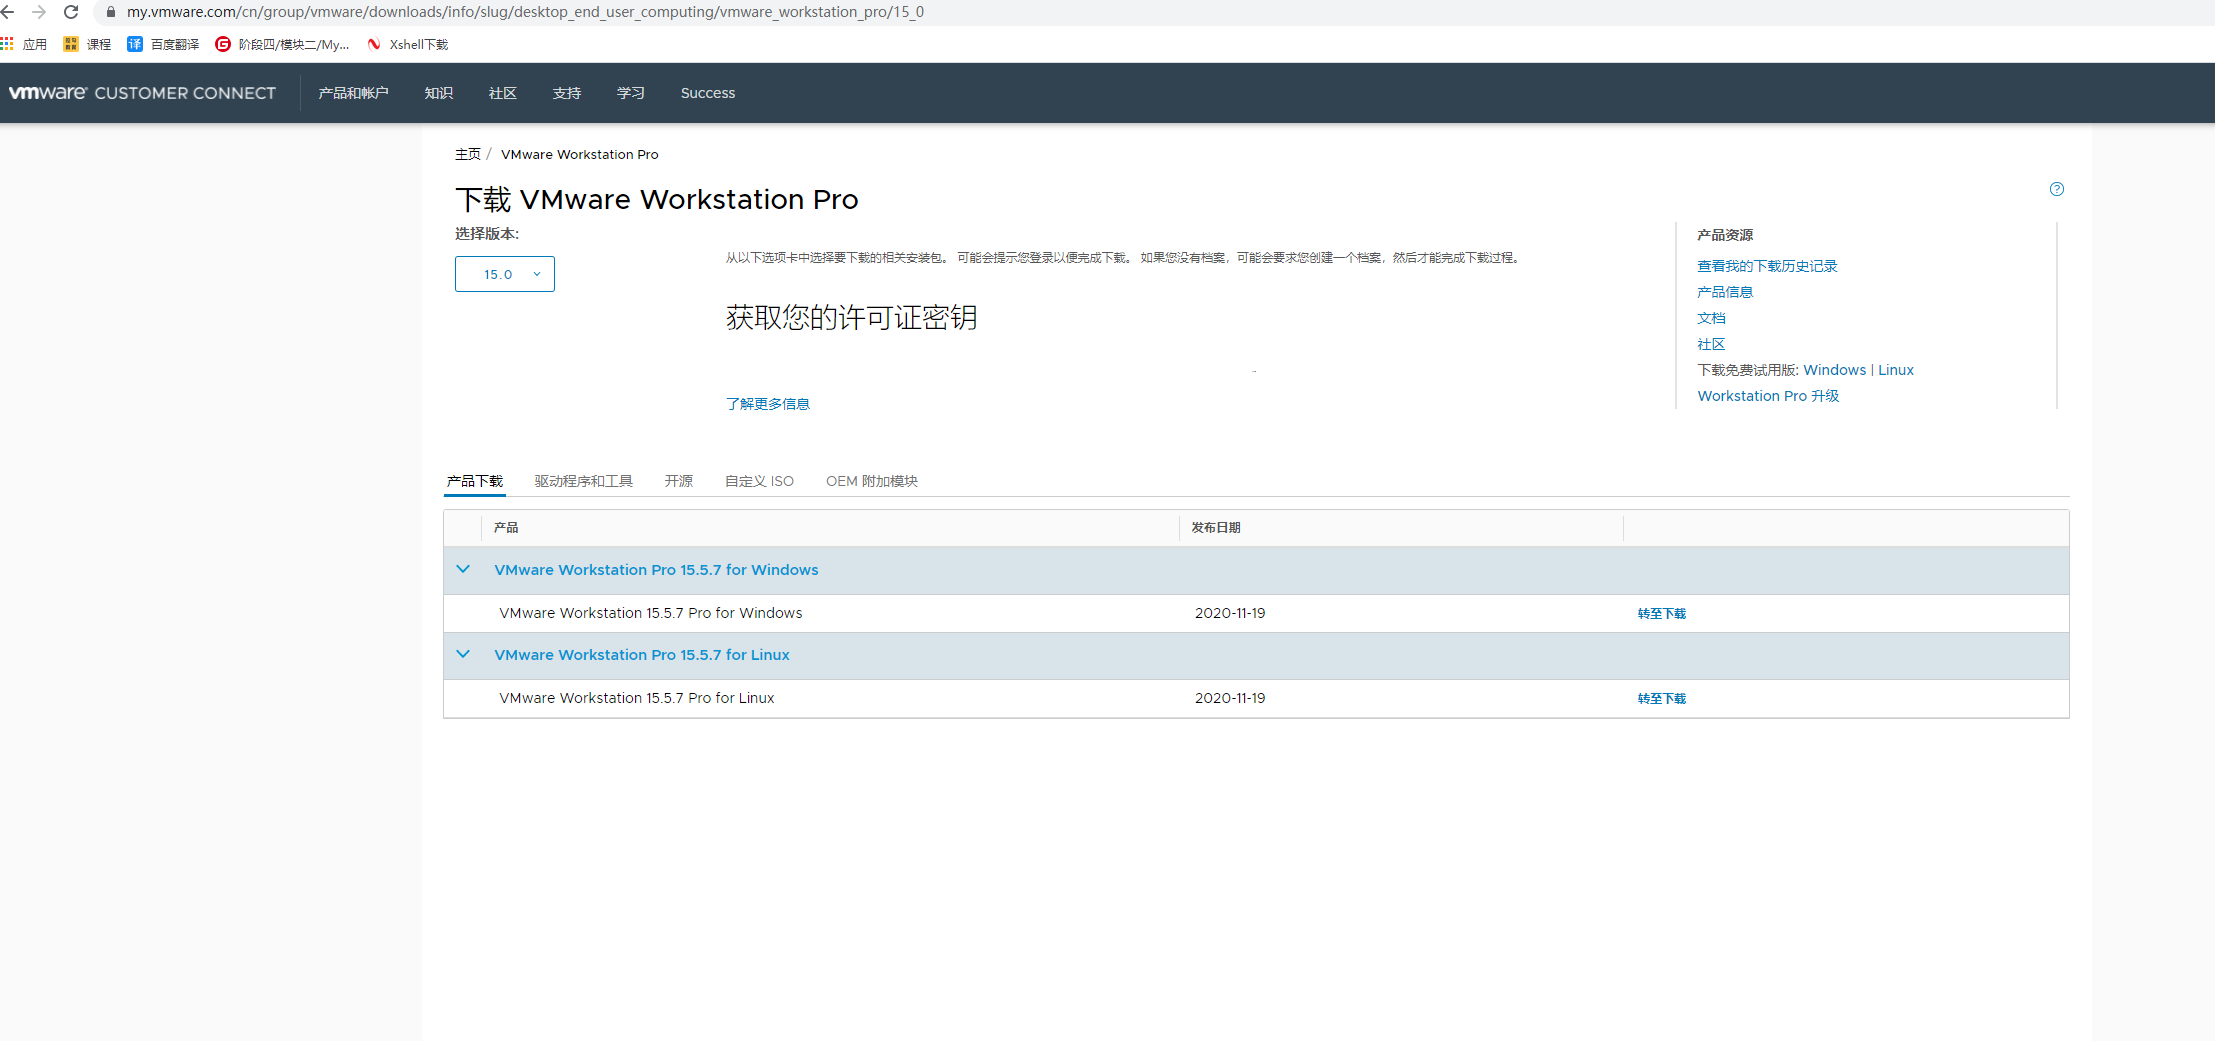Viewport: 2215px width, 1041px height.
Task: Click the 发布日期 column header
Action: pyautogui.click(x=1216, y=528)
